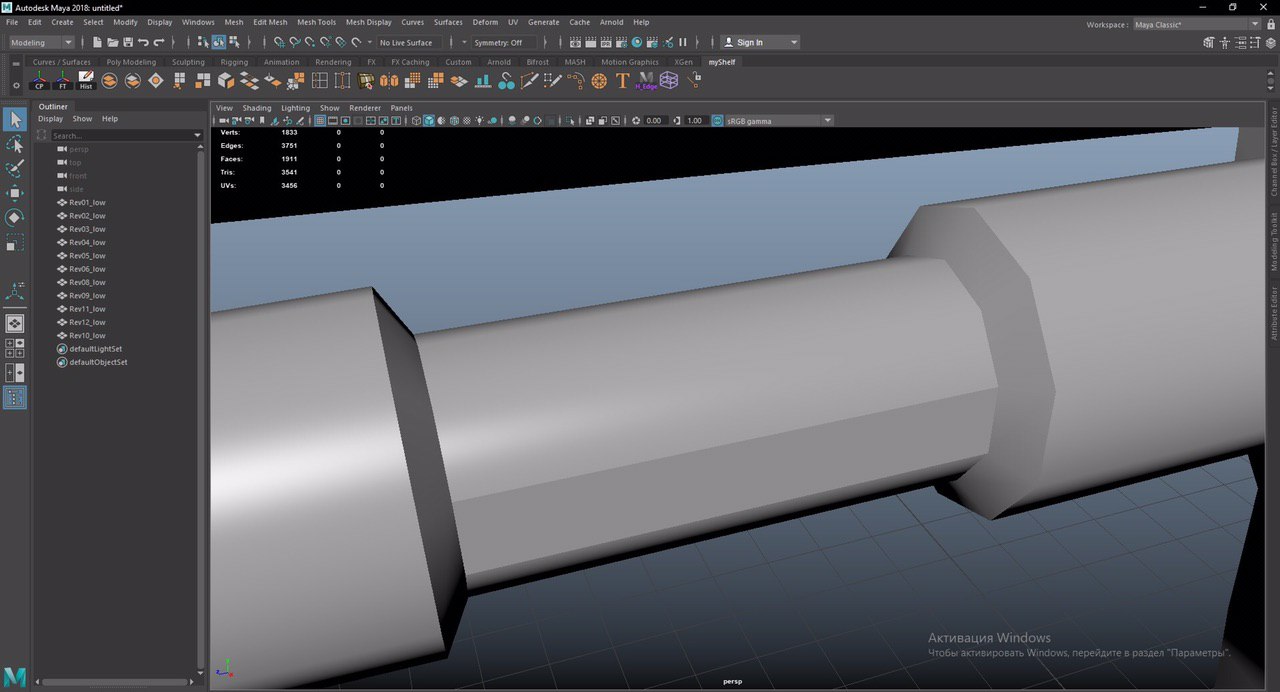This screenshot has width=1280, height=692.
Task: Click the CP center pivot shelf icon
Action: [x=40, y=81]
